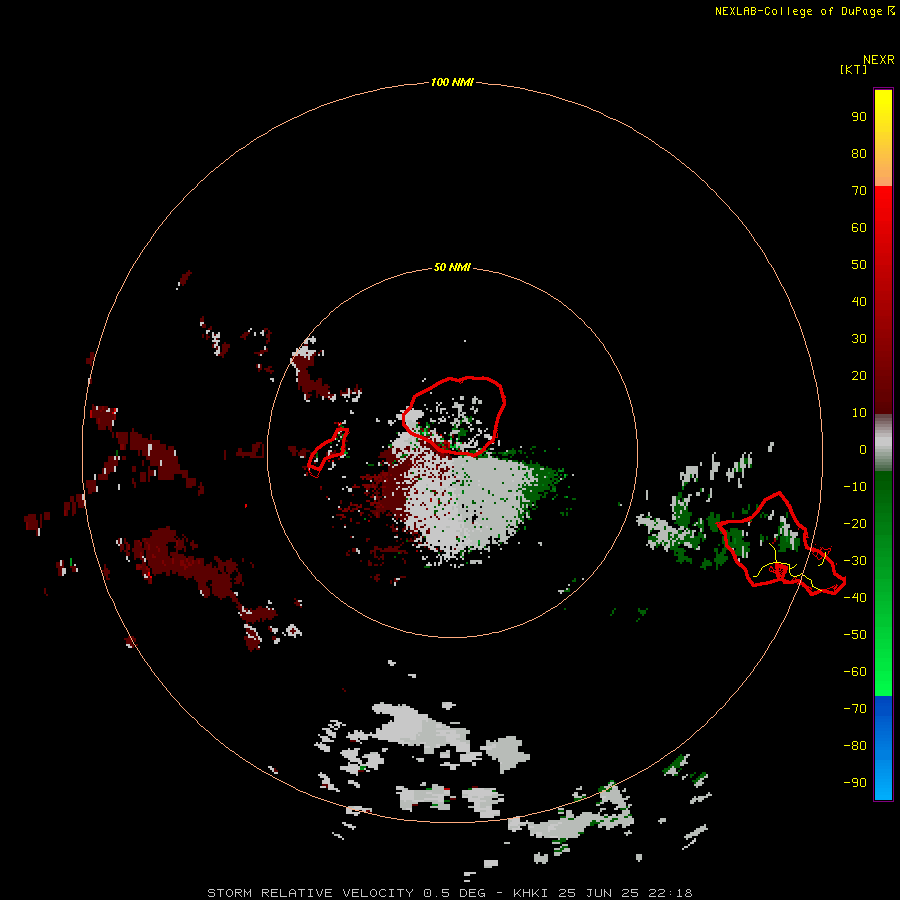The width and height of the screenshot is (900, 900).
Task: Click the Storm Relative Velocity caption at bottom
Action: [x=450, y=893]
